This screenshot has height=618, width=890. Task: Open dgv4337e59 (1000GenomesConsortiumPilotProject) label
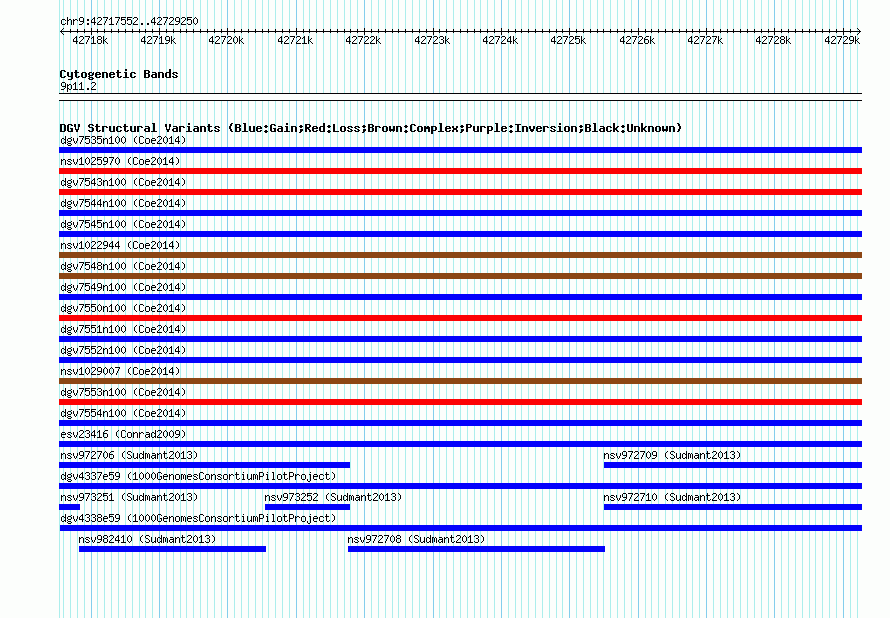pos(198,476)
